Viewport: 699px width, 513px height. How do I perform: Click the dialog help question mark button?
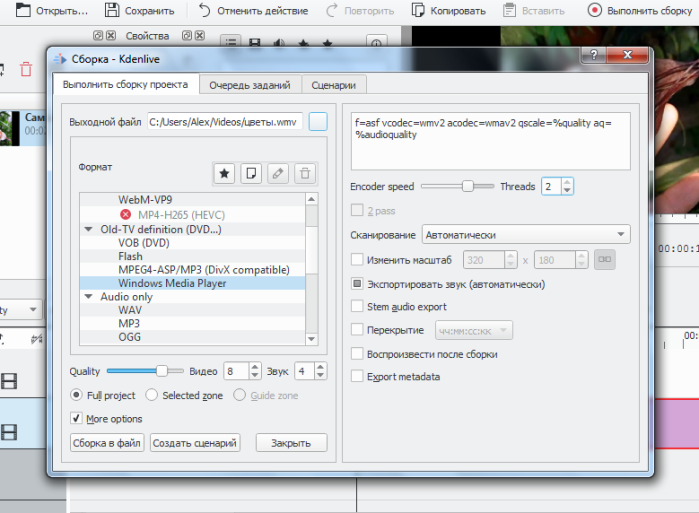(x=594, y=55)
